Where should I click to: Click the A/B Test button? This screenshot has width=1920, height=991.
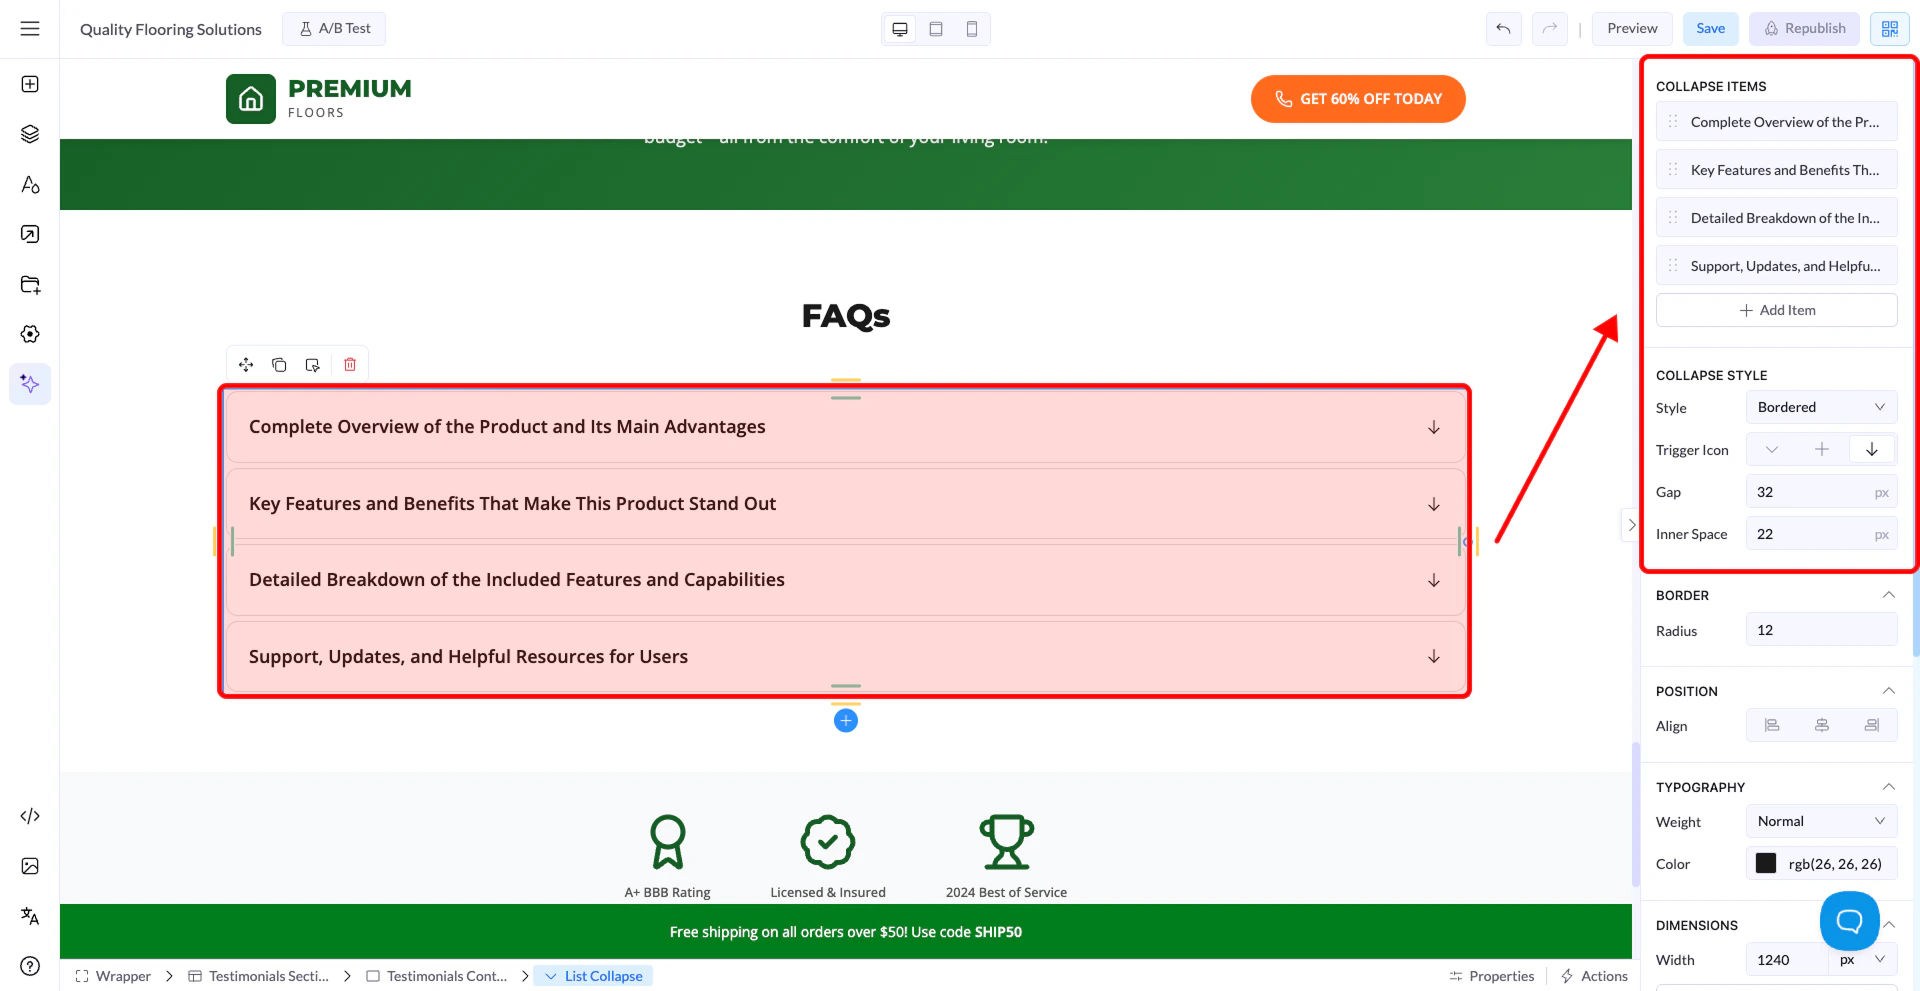334,29
